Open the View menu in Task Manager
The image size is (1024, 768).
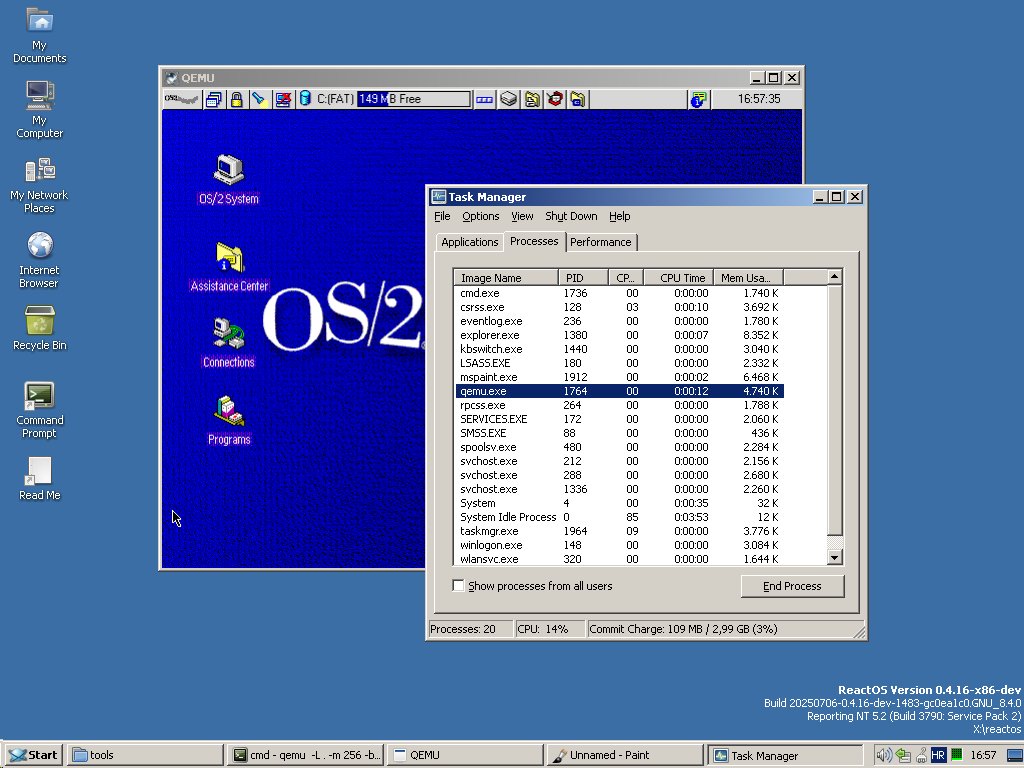pyautogui.click(x=522, y=216)
